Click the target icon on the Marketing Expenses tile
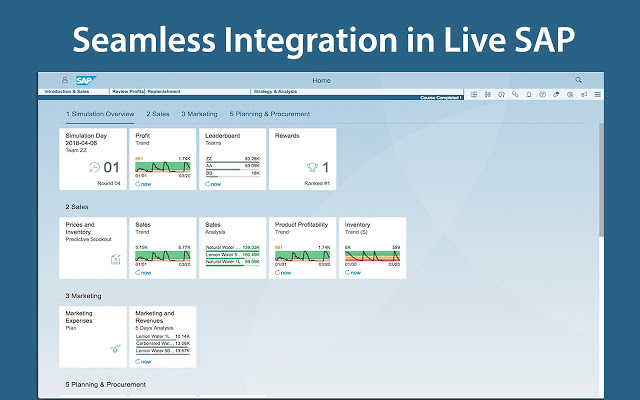The image size is (640, 400). [116, 348]
